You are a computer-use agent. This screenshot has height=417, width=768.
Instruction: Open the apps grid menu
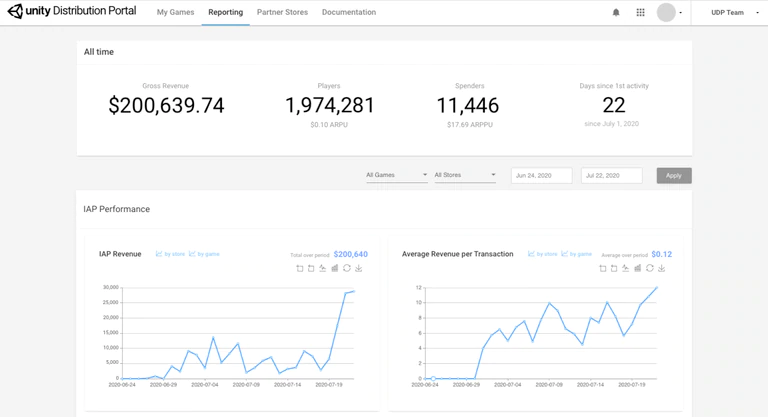point(640,12)
